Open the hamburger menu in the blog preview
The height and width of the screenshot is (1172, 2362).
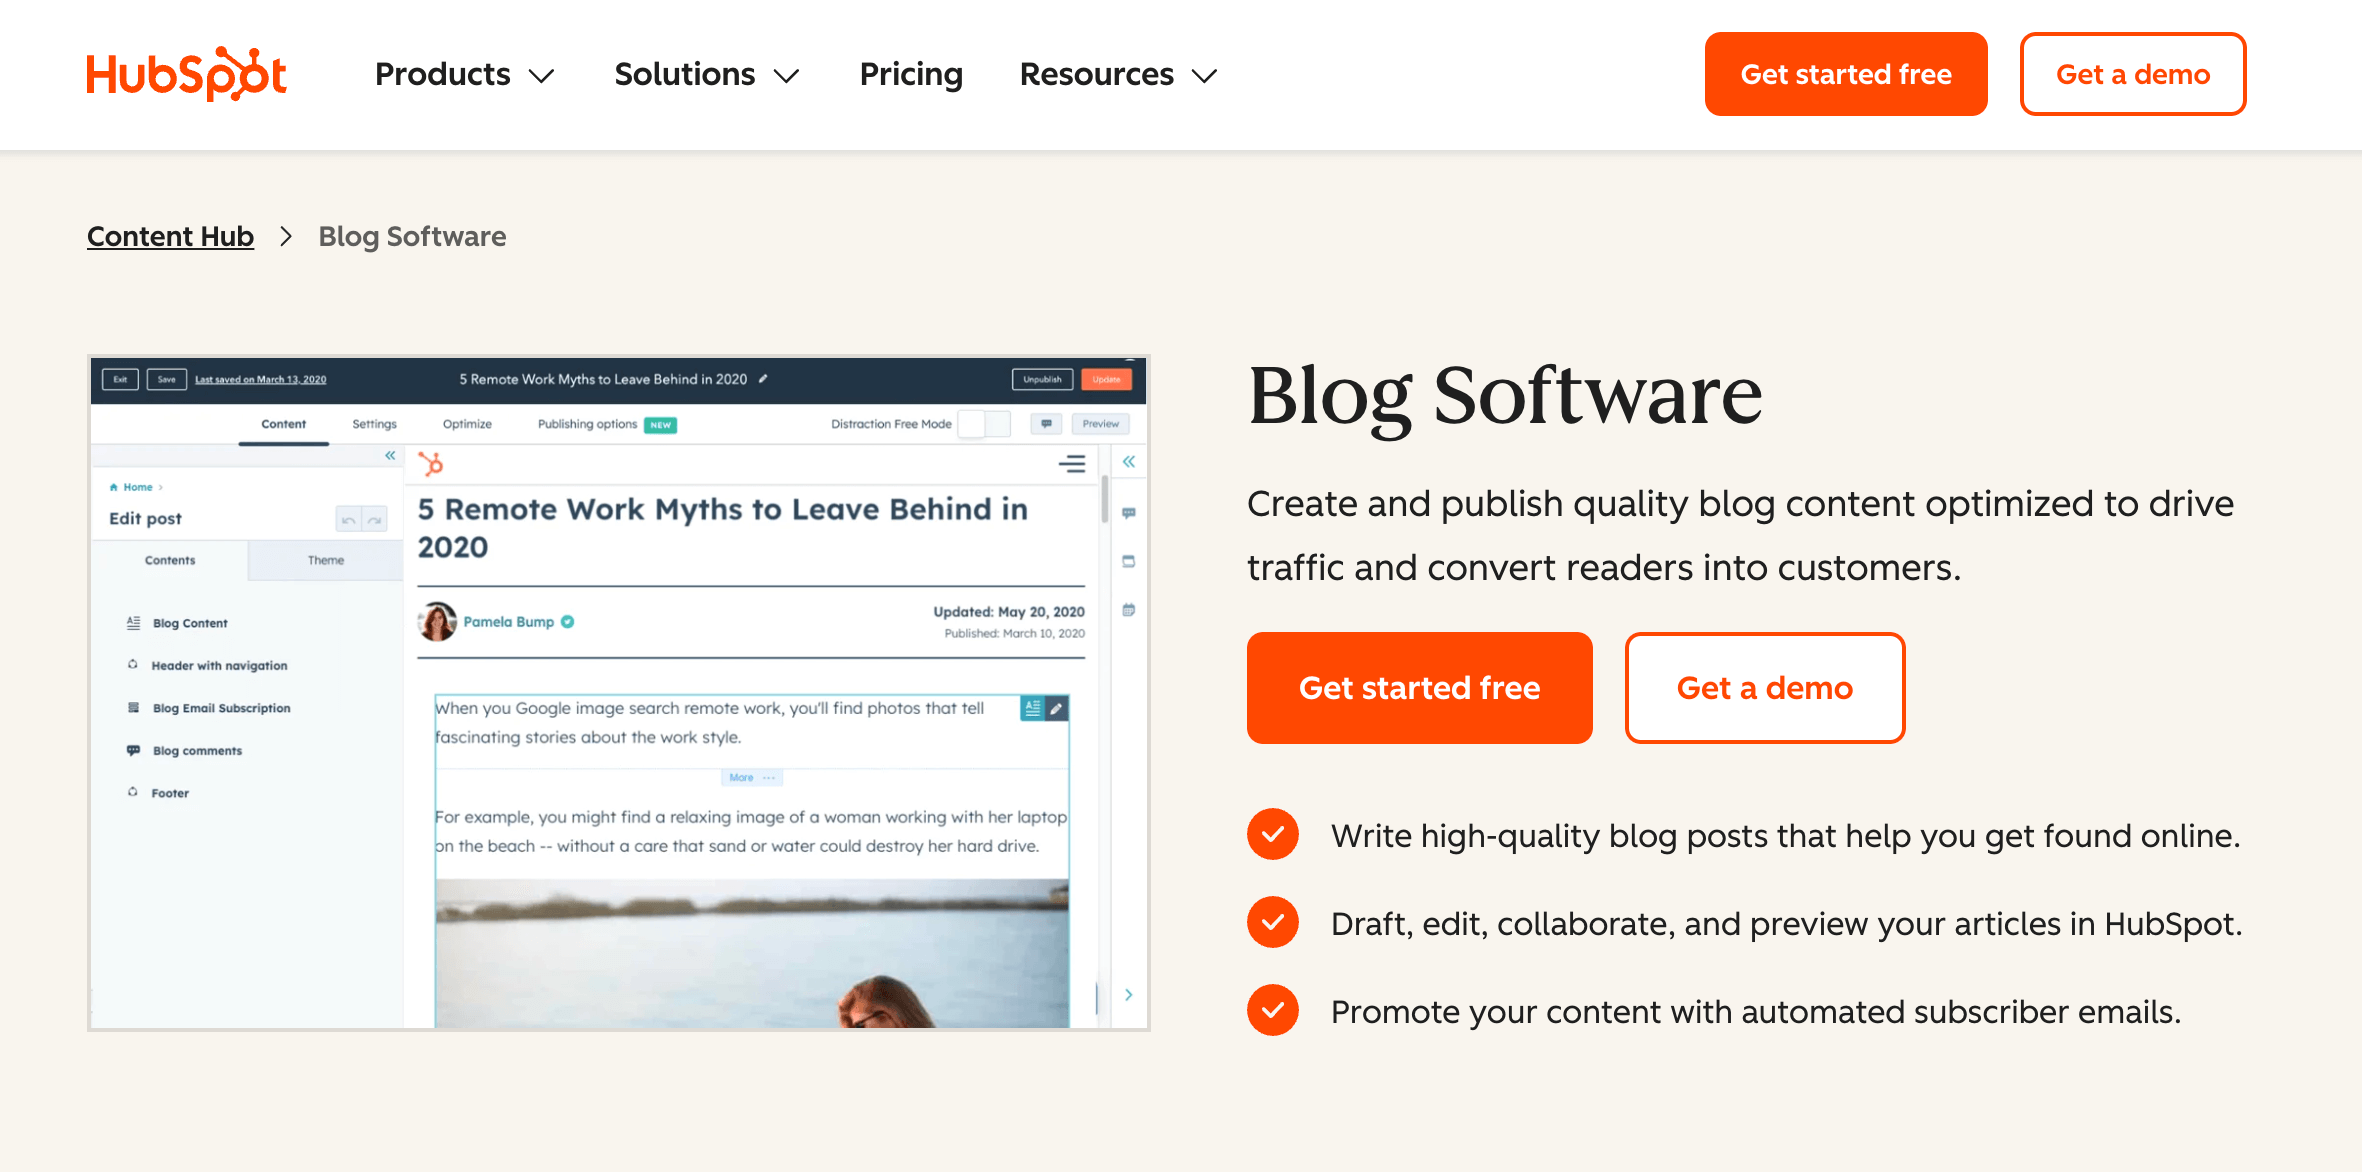click(x=1071, y=464)
